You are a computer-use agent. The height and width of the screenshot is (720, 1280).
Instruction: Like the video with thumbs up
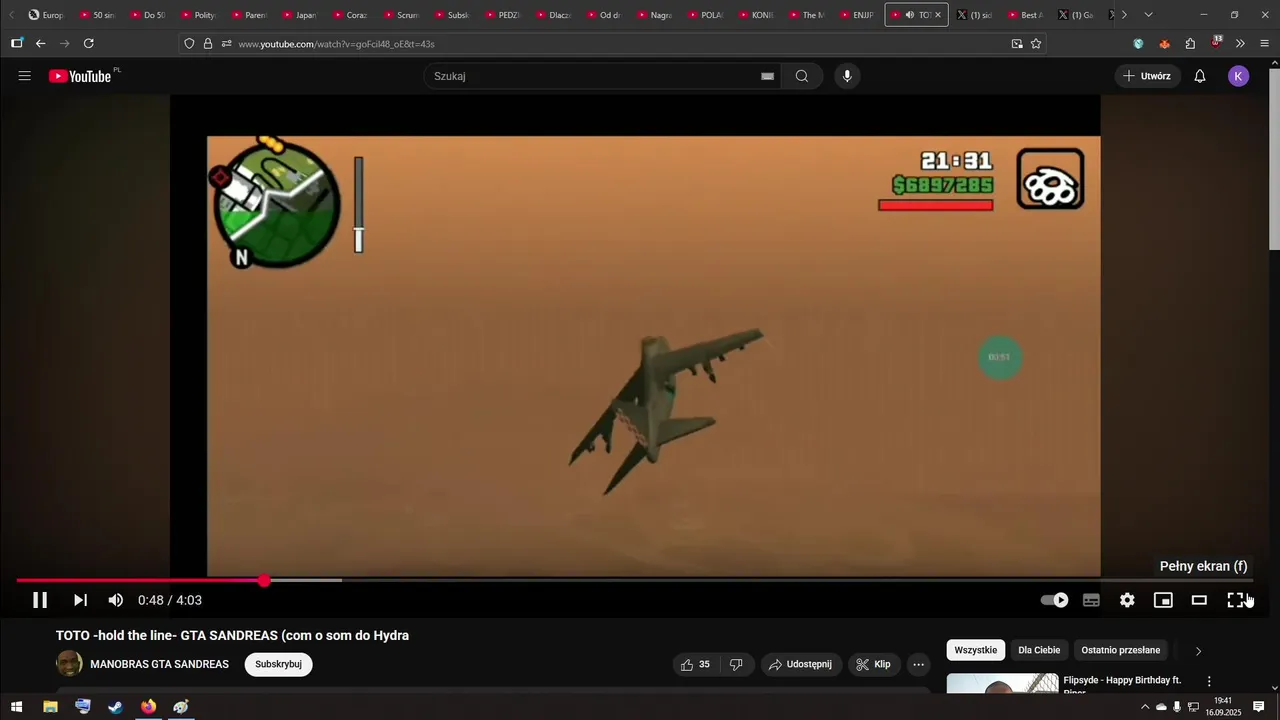coord(695,664)
